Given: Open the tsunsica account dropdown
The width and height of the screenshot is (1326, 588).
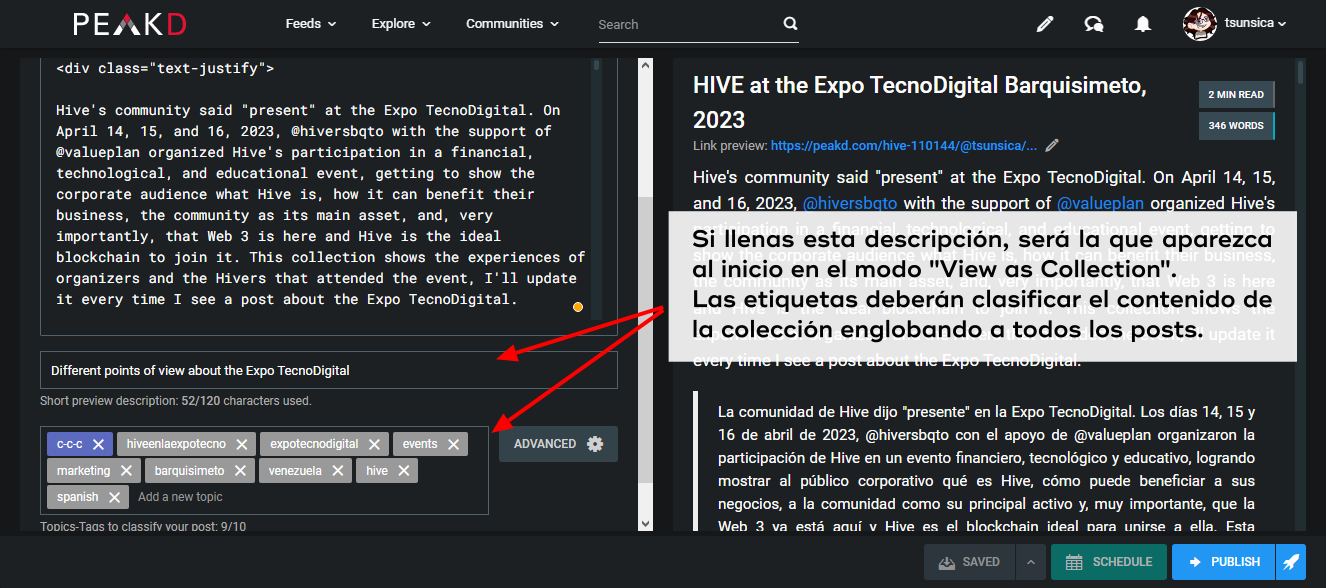Looking at the screenshot, I should [1256, 24].
